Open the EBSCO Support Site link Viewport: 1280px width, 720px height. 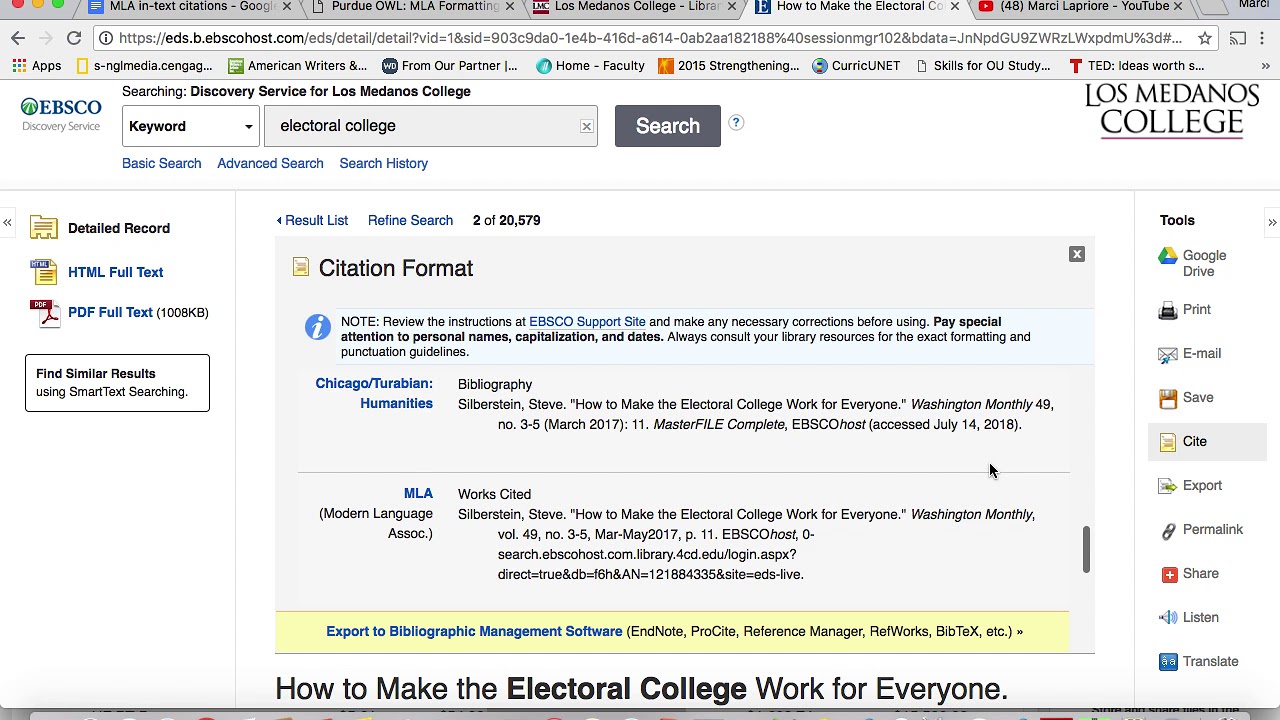click(x=587, y=322)
